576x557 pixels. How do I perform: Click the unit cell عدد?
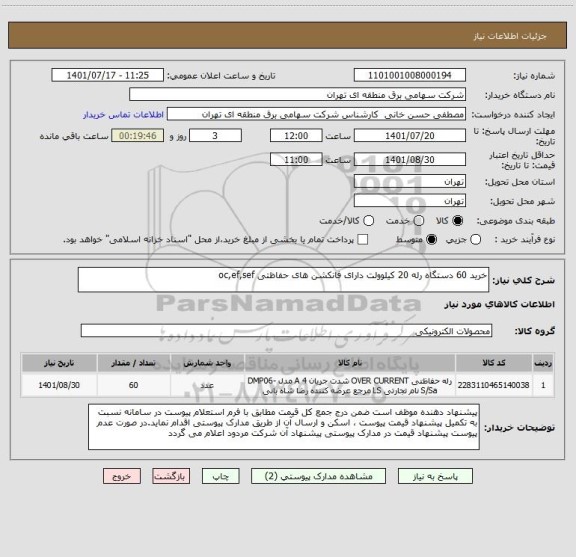[207, 385]
